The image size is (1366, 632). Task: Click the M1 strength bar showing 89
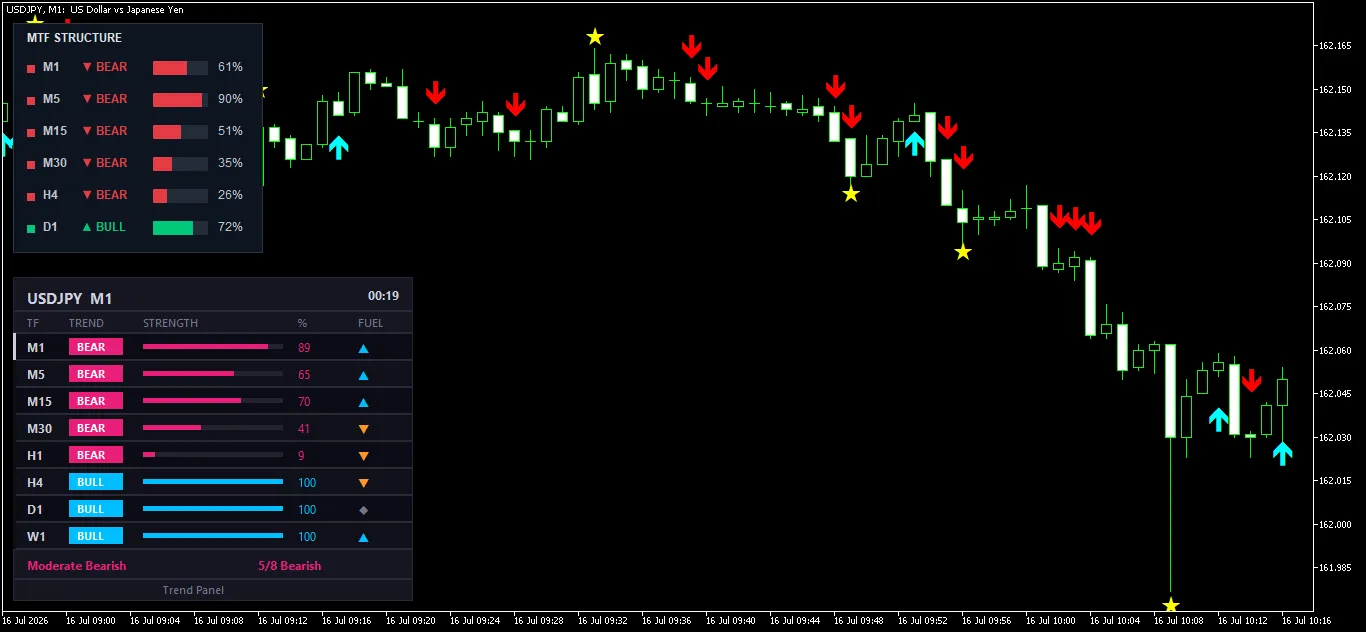click(213, 347)
